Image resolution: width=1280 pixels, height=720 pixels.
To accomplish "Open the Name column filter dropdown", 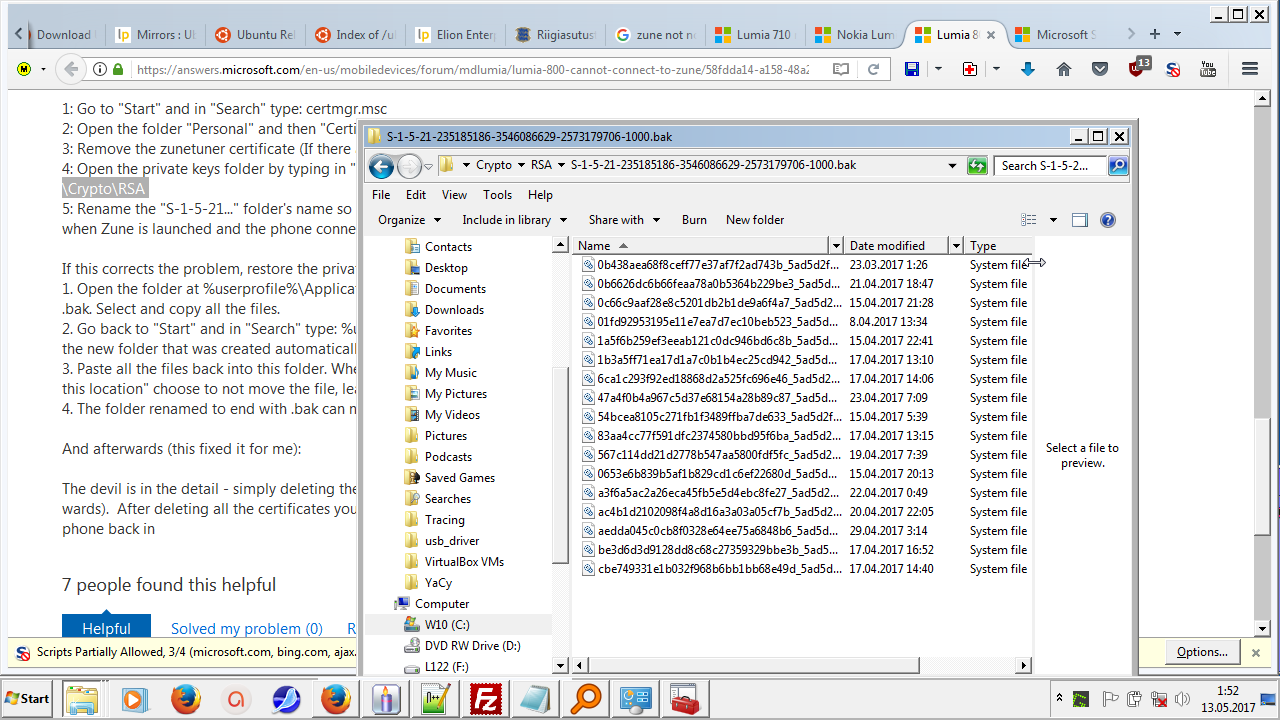I will coord(836,246).
